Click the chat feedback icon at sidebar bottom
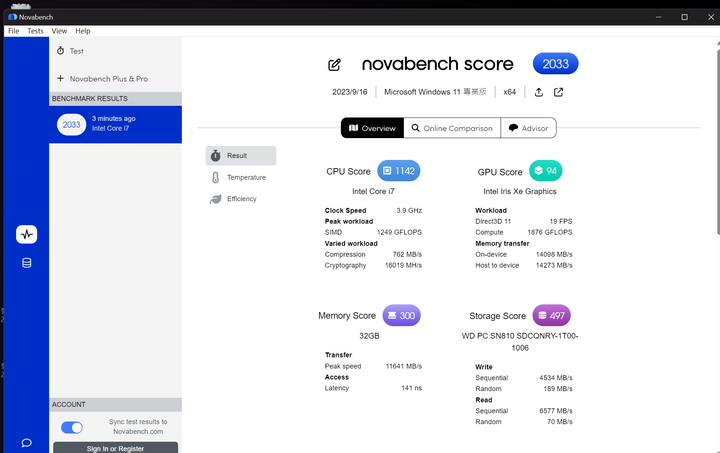This screenshot has width=720, height=453. click(27, 443)
